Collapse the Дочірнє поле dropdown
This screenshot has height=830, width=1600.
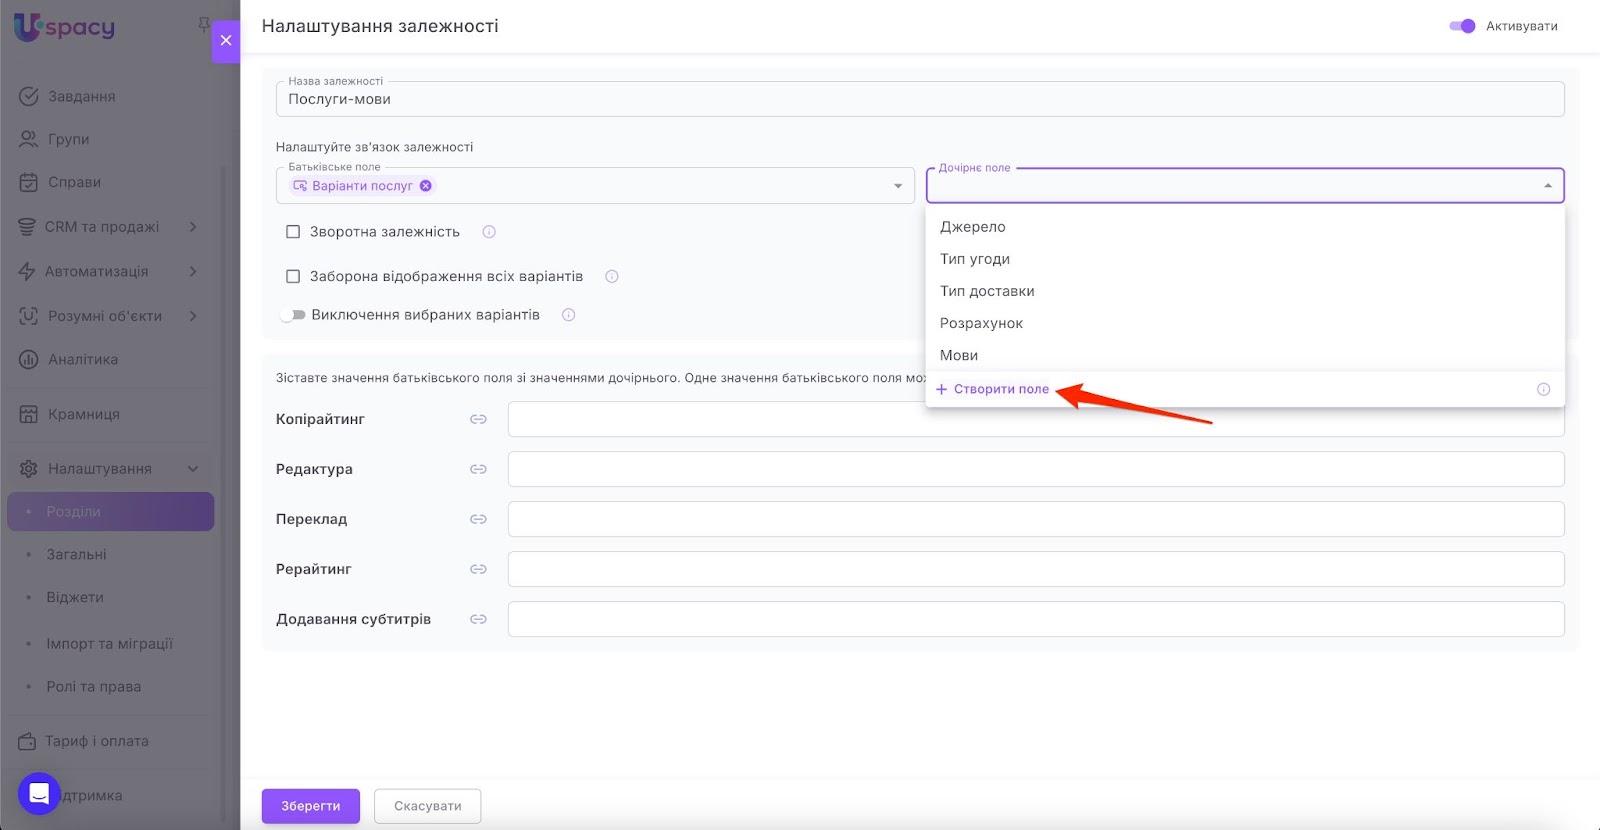[x=1547, y=186]
